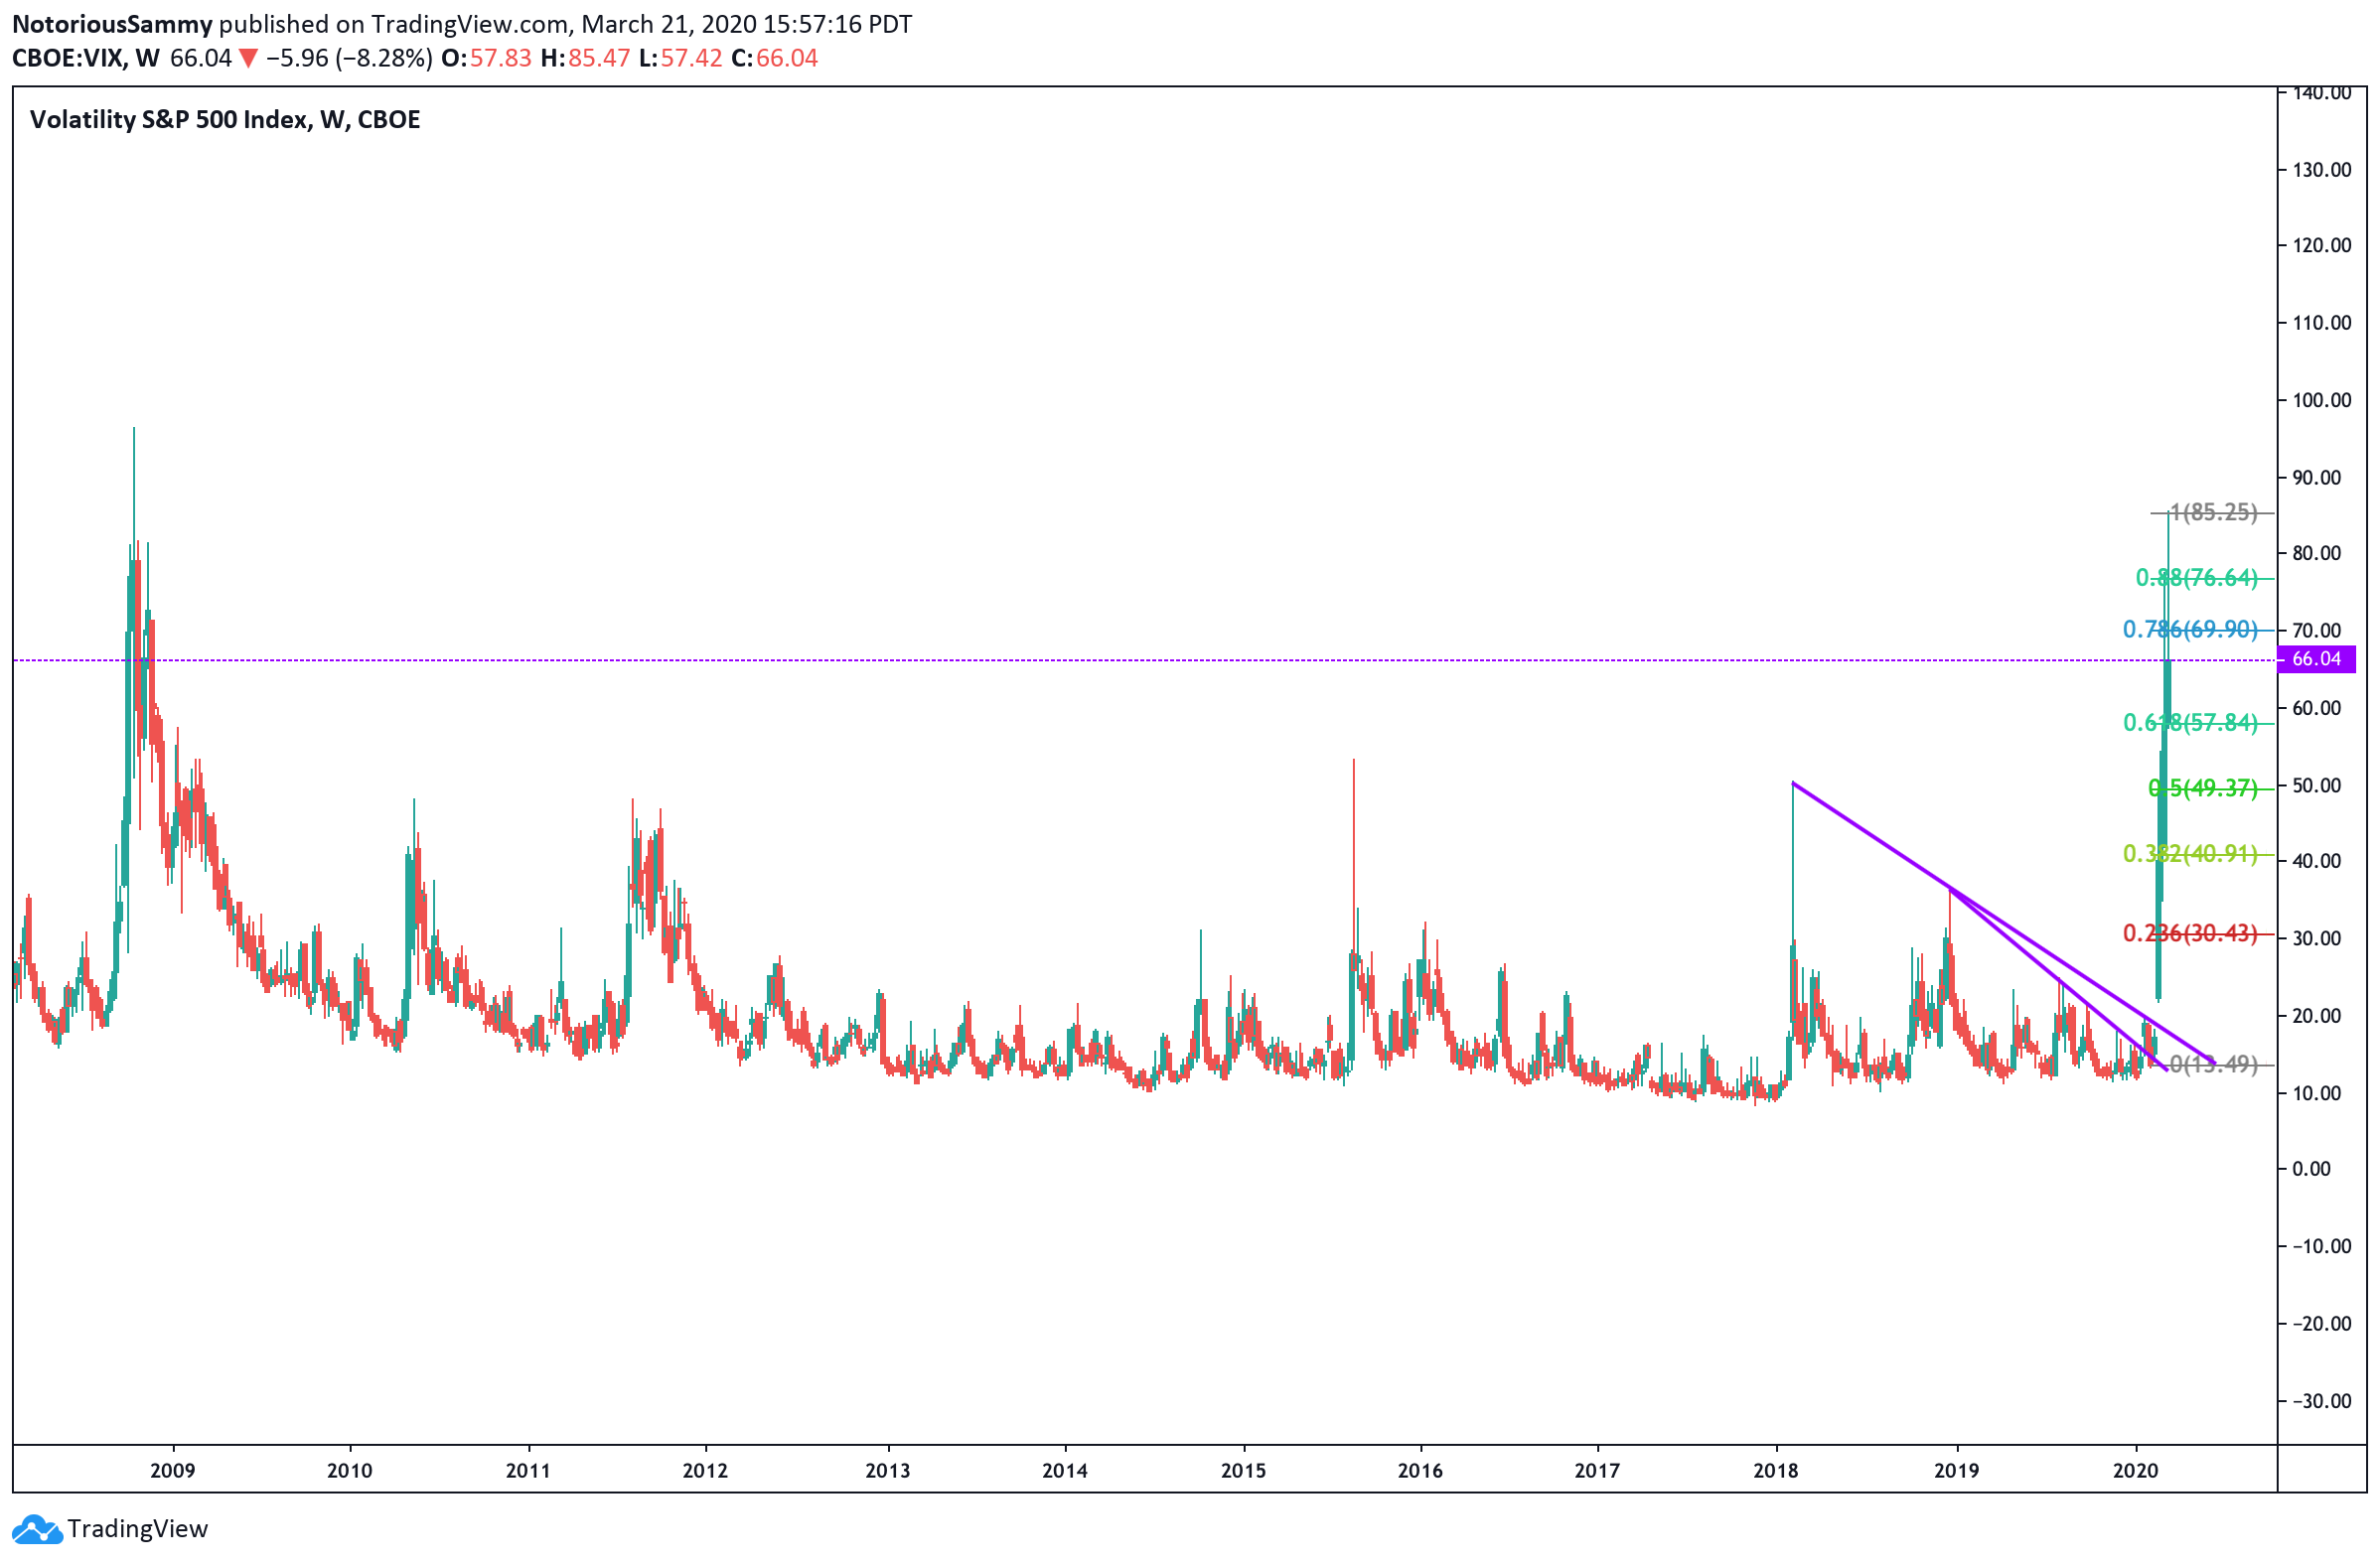
Task: Click the Fibonacci 0.382(40.91) level label
Action: click(2190, 854)
